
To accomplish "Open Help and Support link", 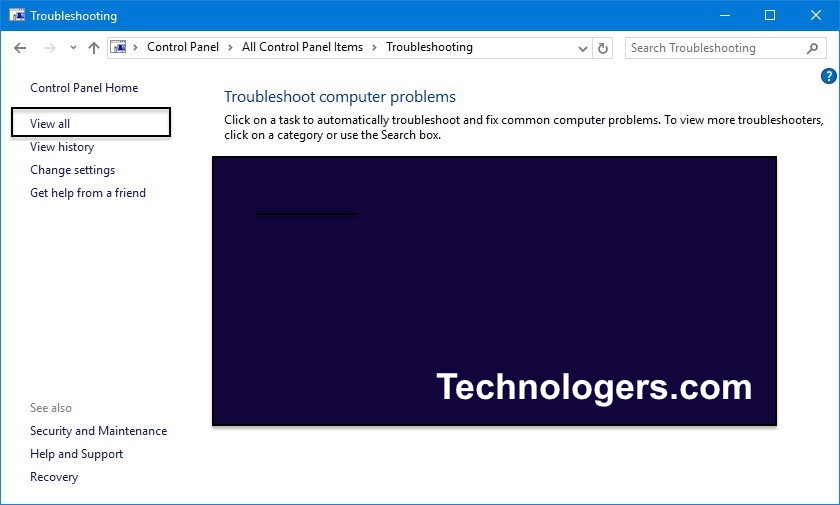I will 77,454.
